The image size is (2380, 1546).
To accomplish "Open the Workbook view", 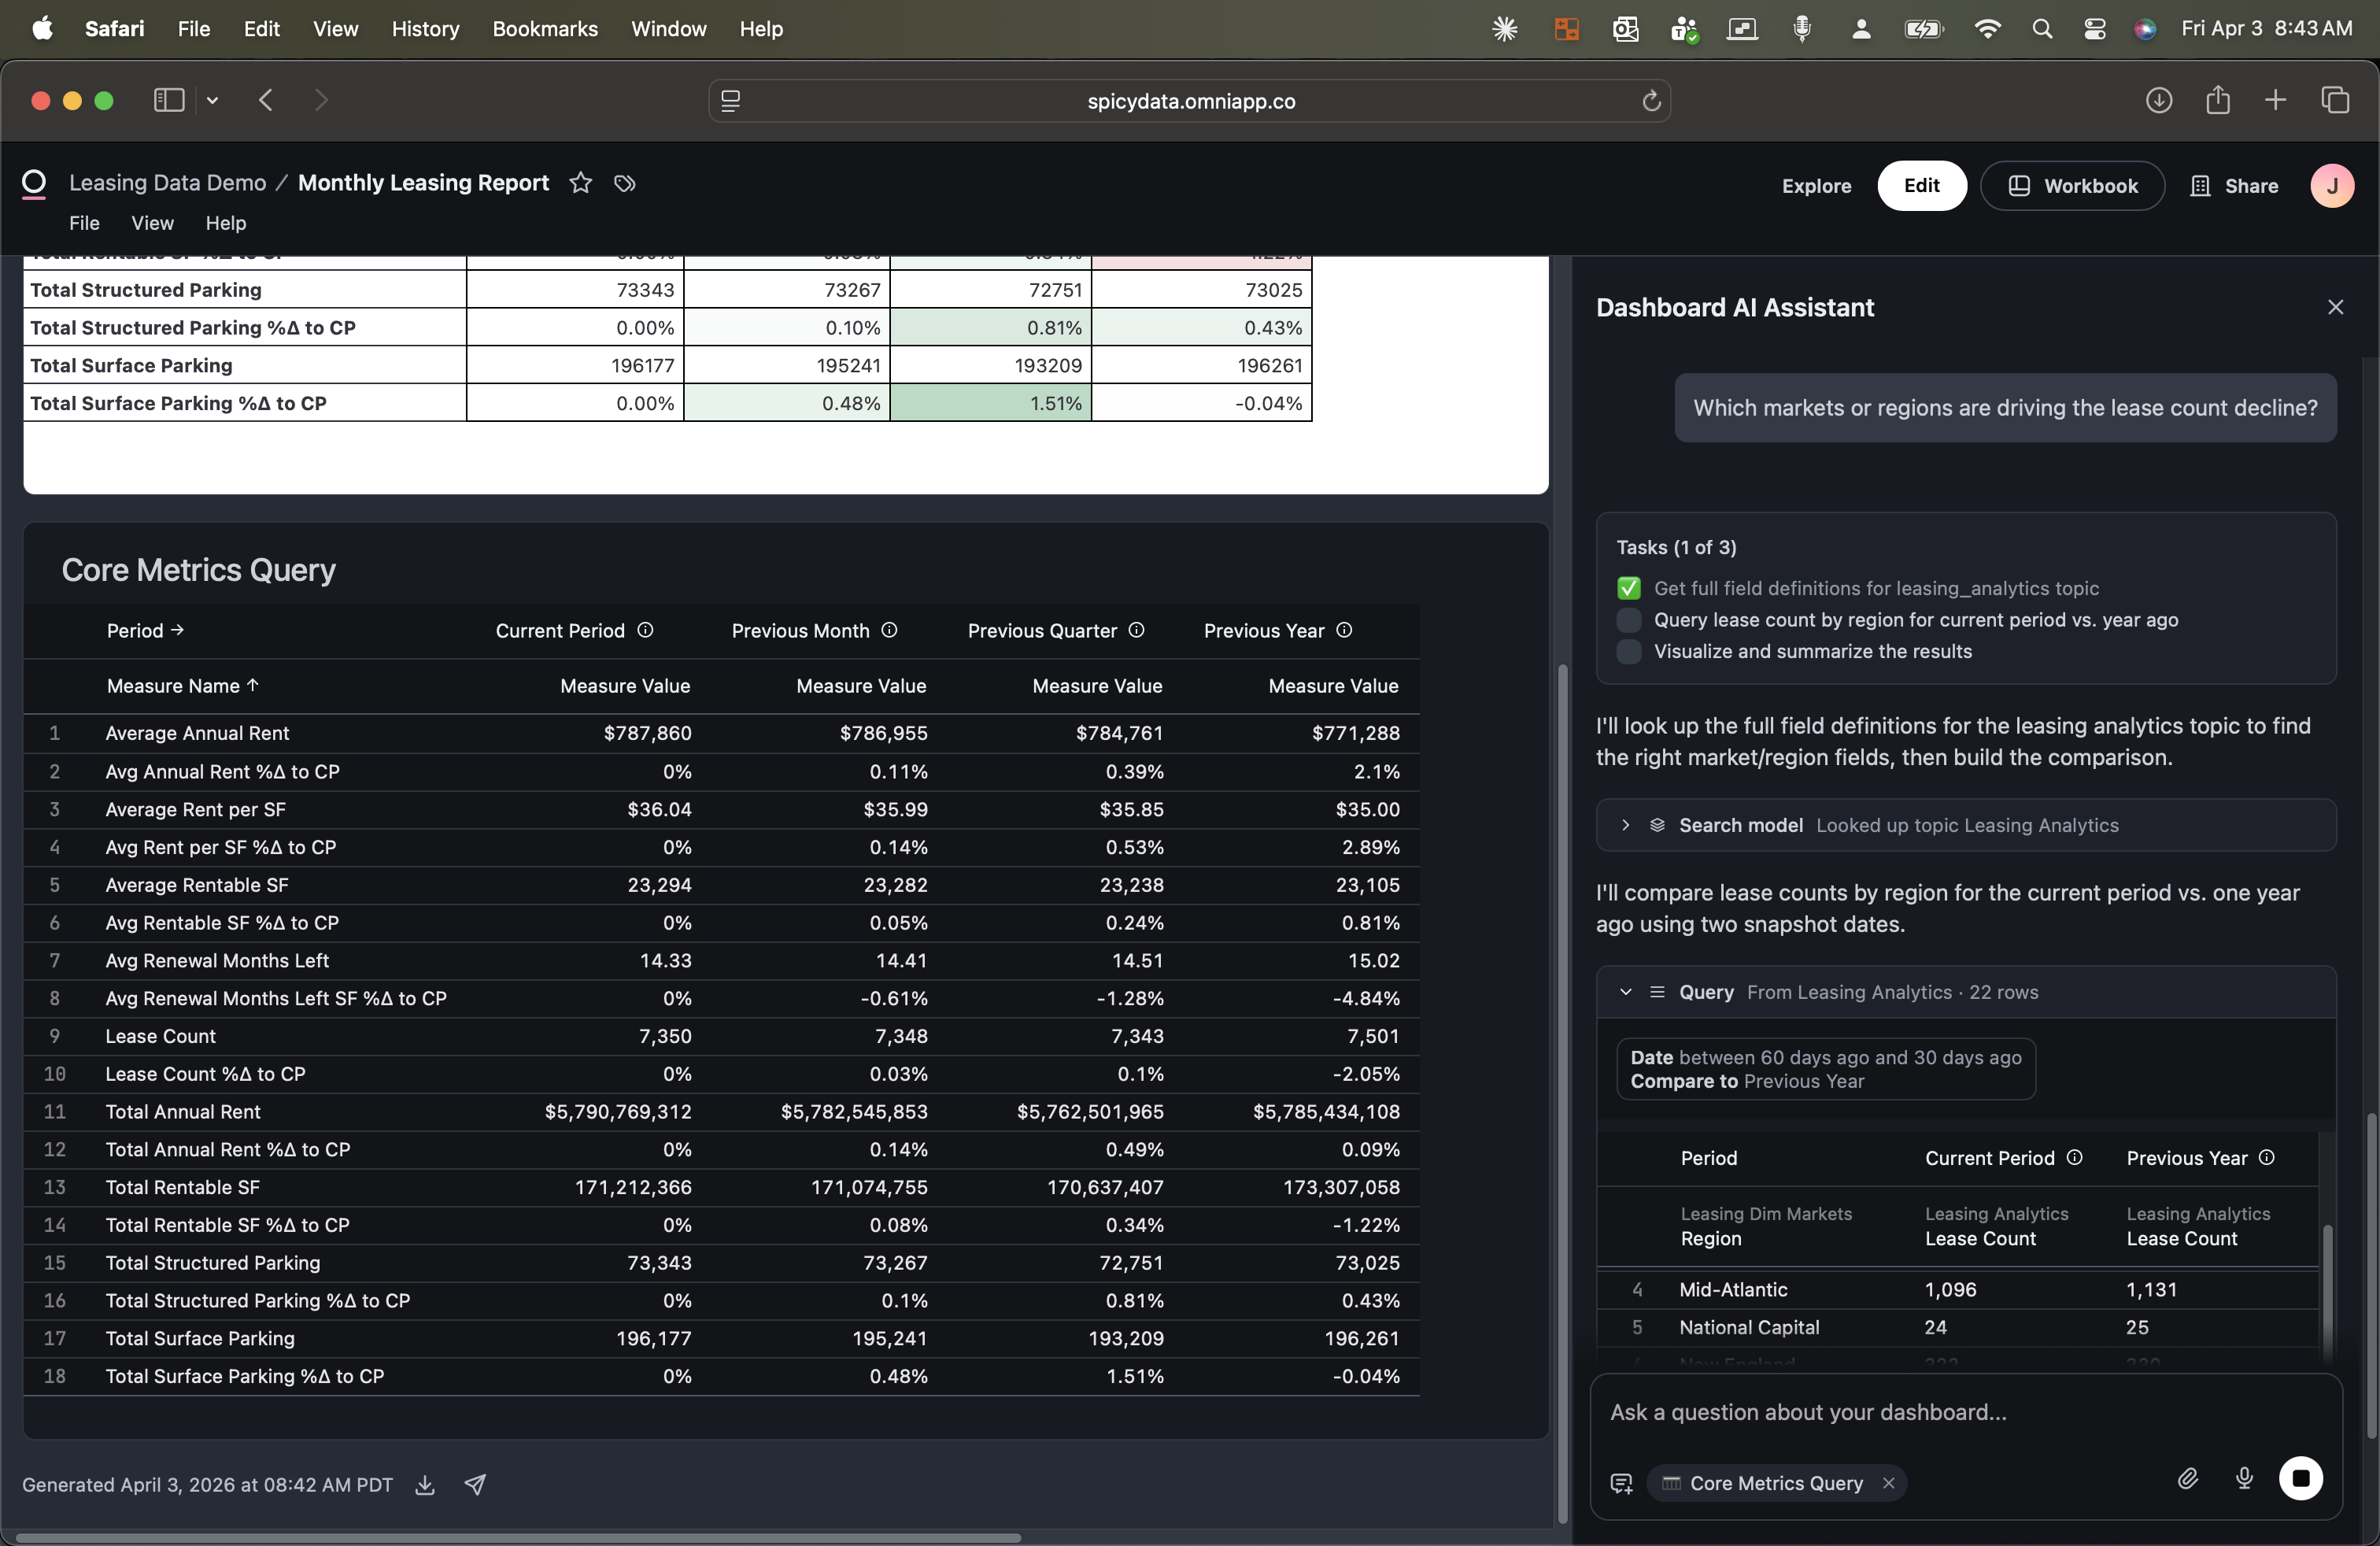I will pyautogui.click(x=2072, y=186).
